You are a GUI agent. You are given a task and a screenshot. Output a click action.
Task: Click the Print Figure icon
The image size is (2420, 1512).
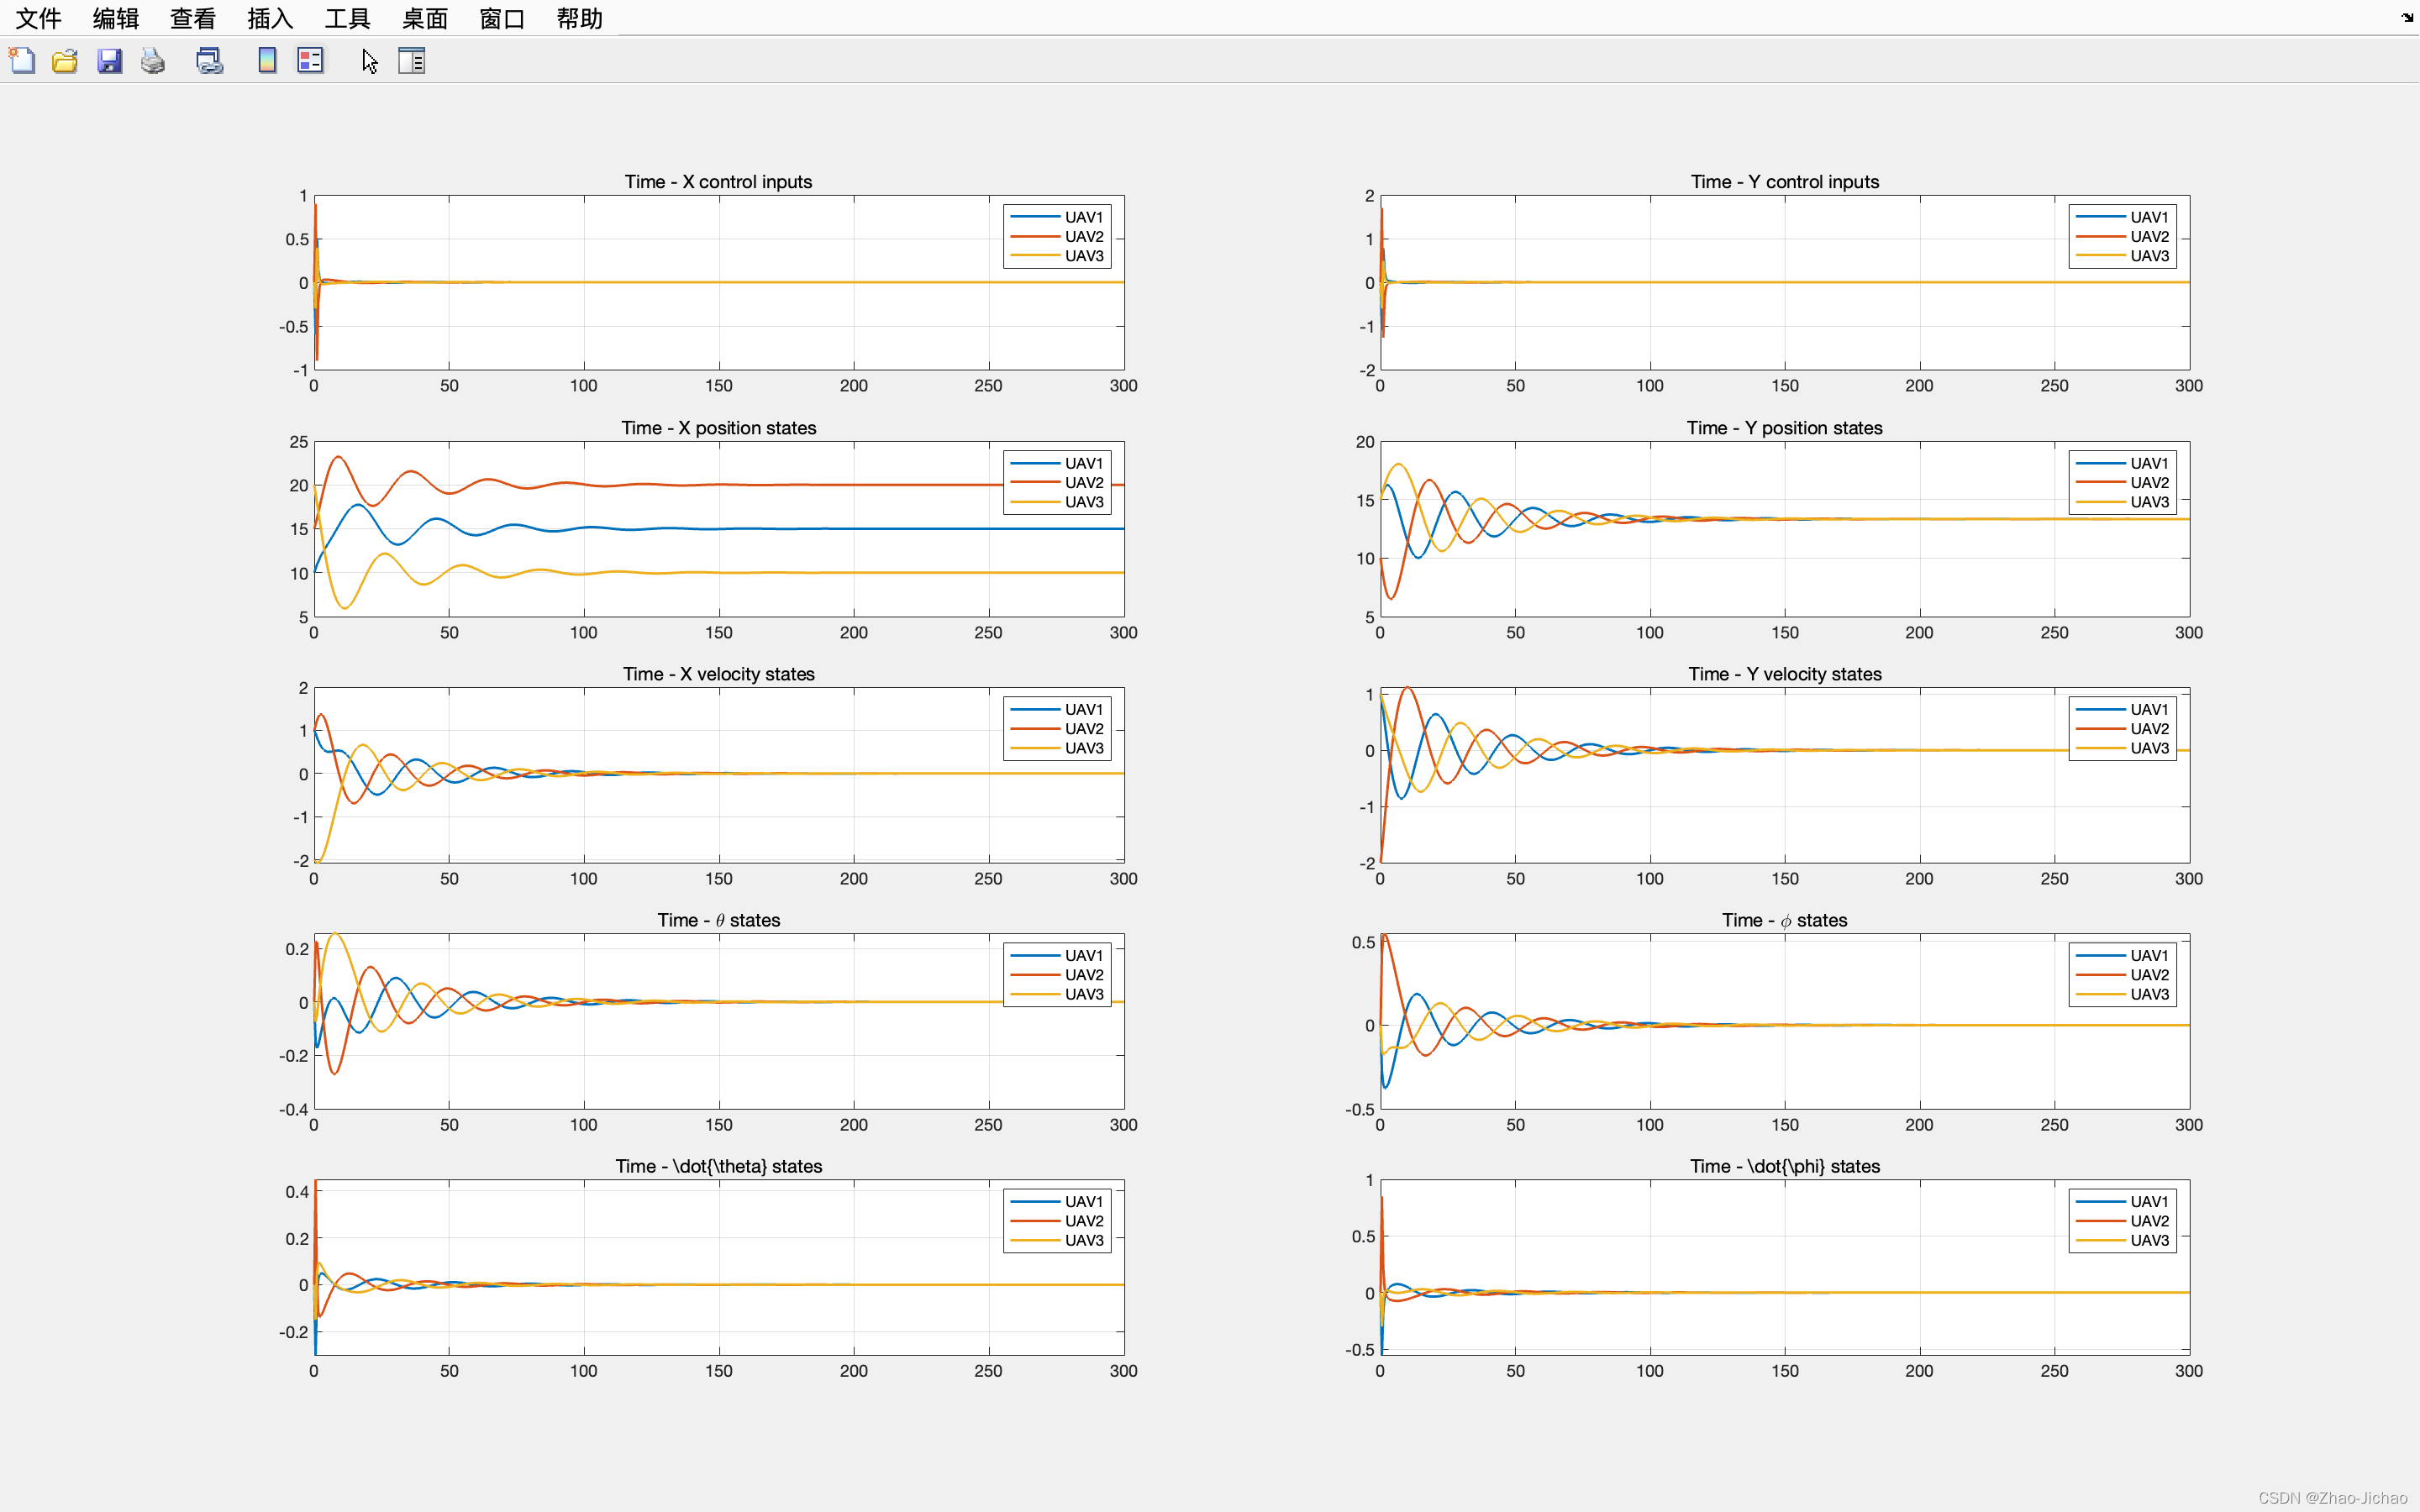(153, 61)
